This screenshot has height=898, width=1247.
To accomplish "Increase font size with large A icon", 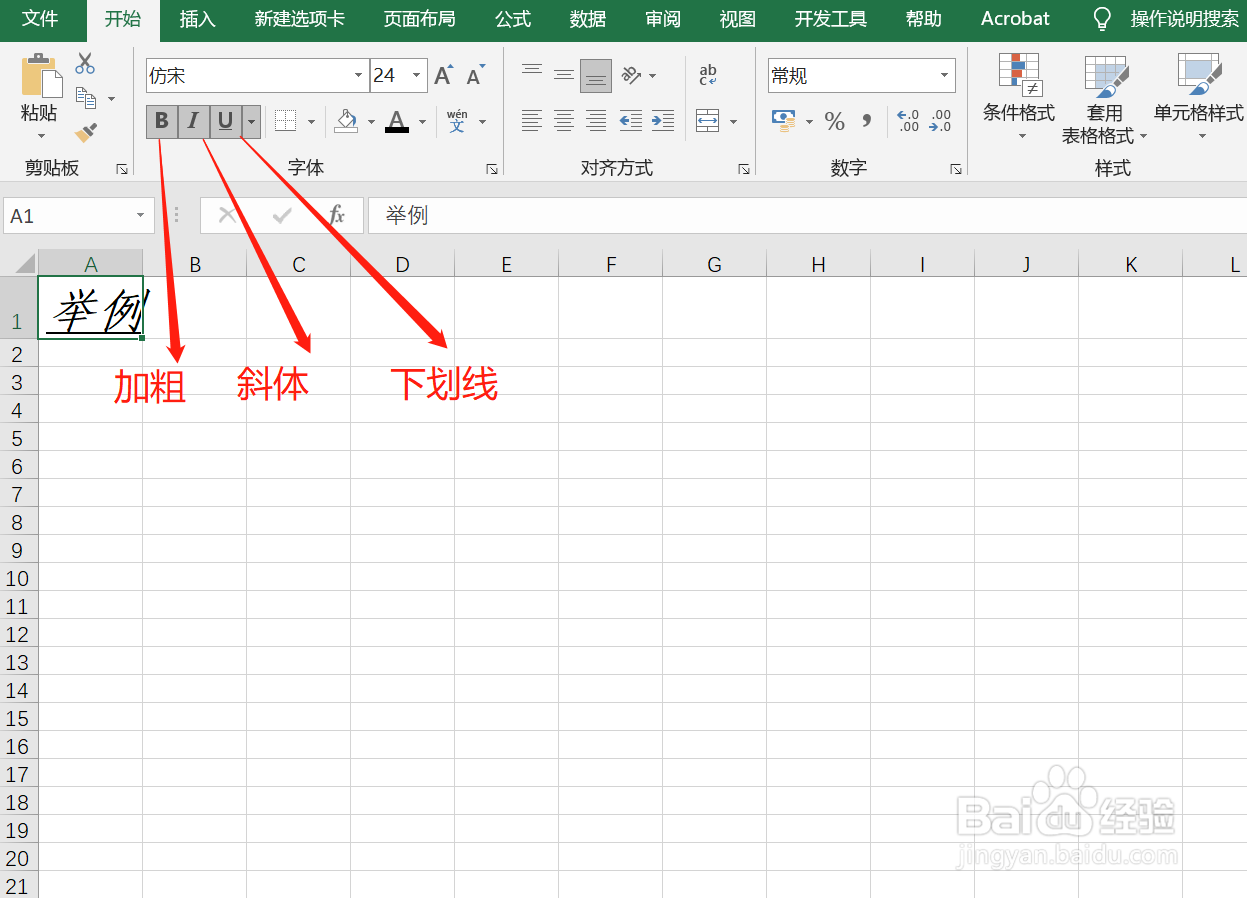I will [x=444, y=76].
